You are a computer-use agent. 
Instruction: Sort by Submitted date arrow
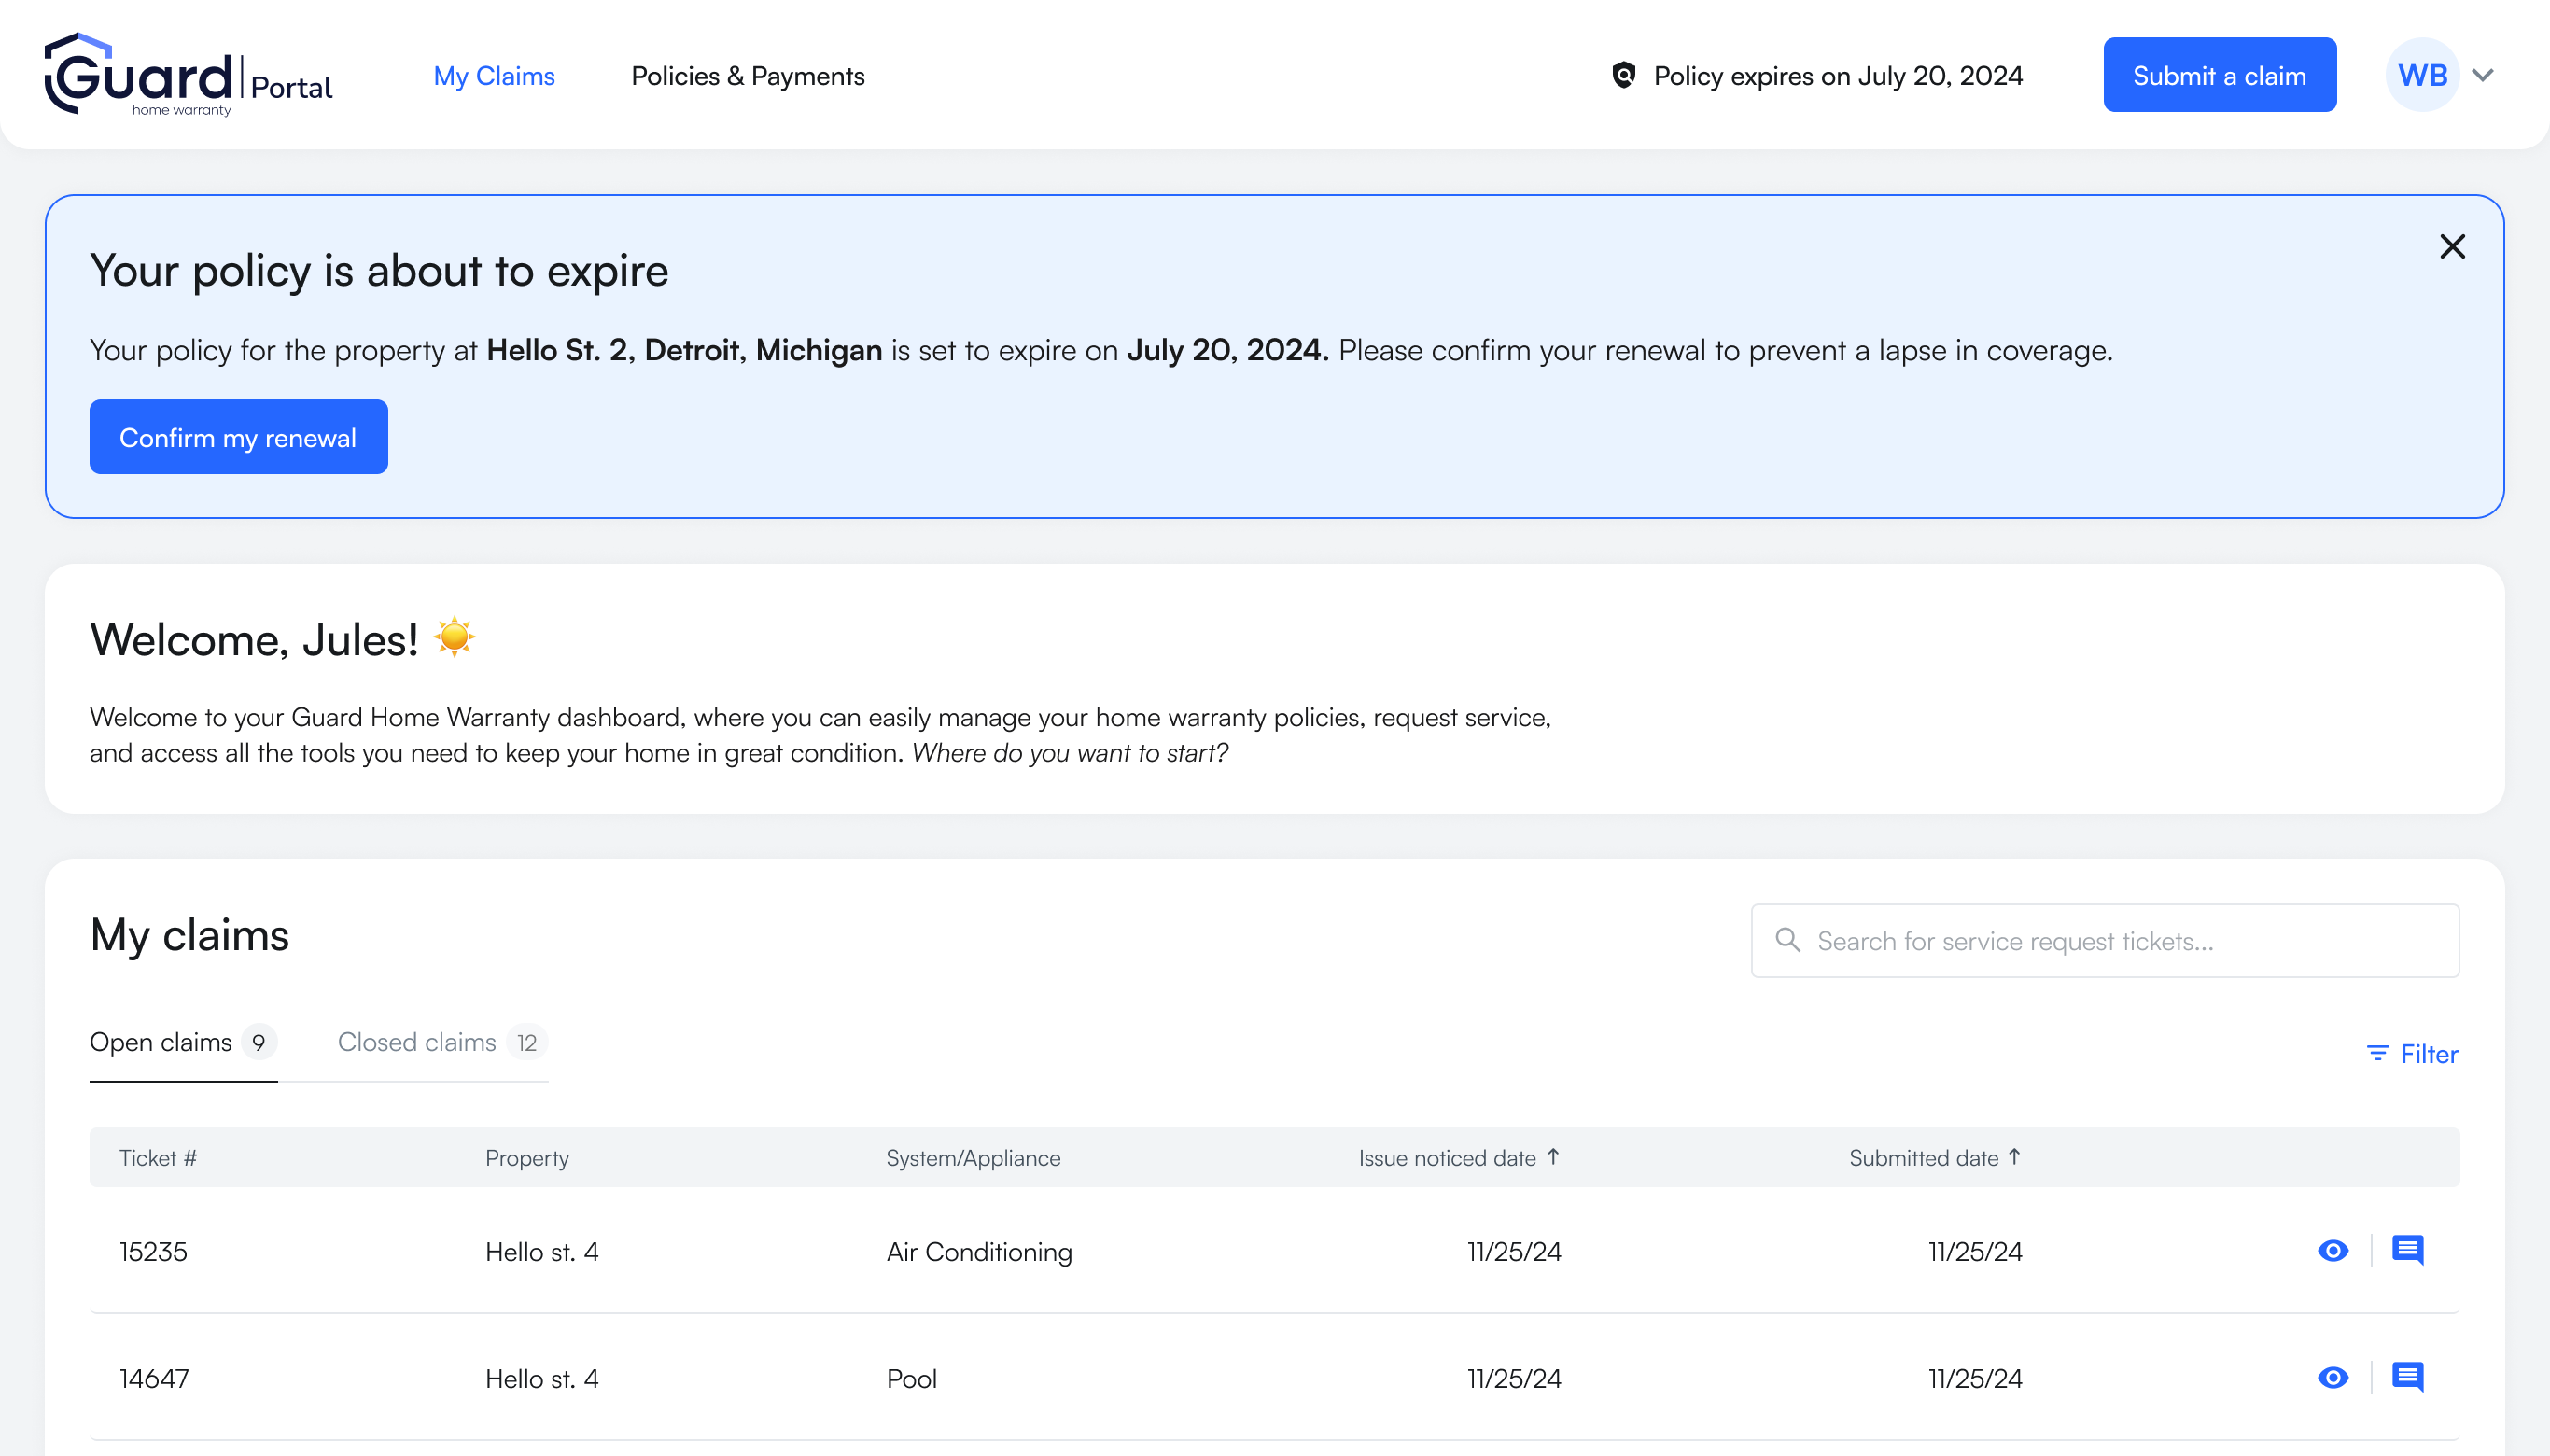coord(2014,1157)
